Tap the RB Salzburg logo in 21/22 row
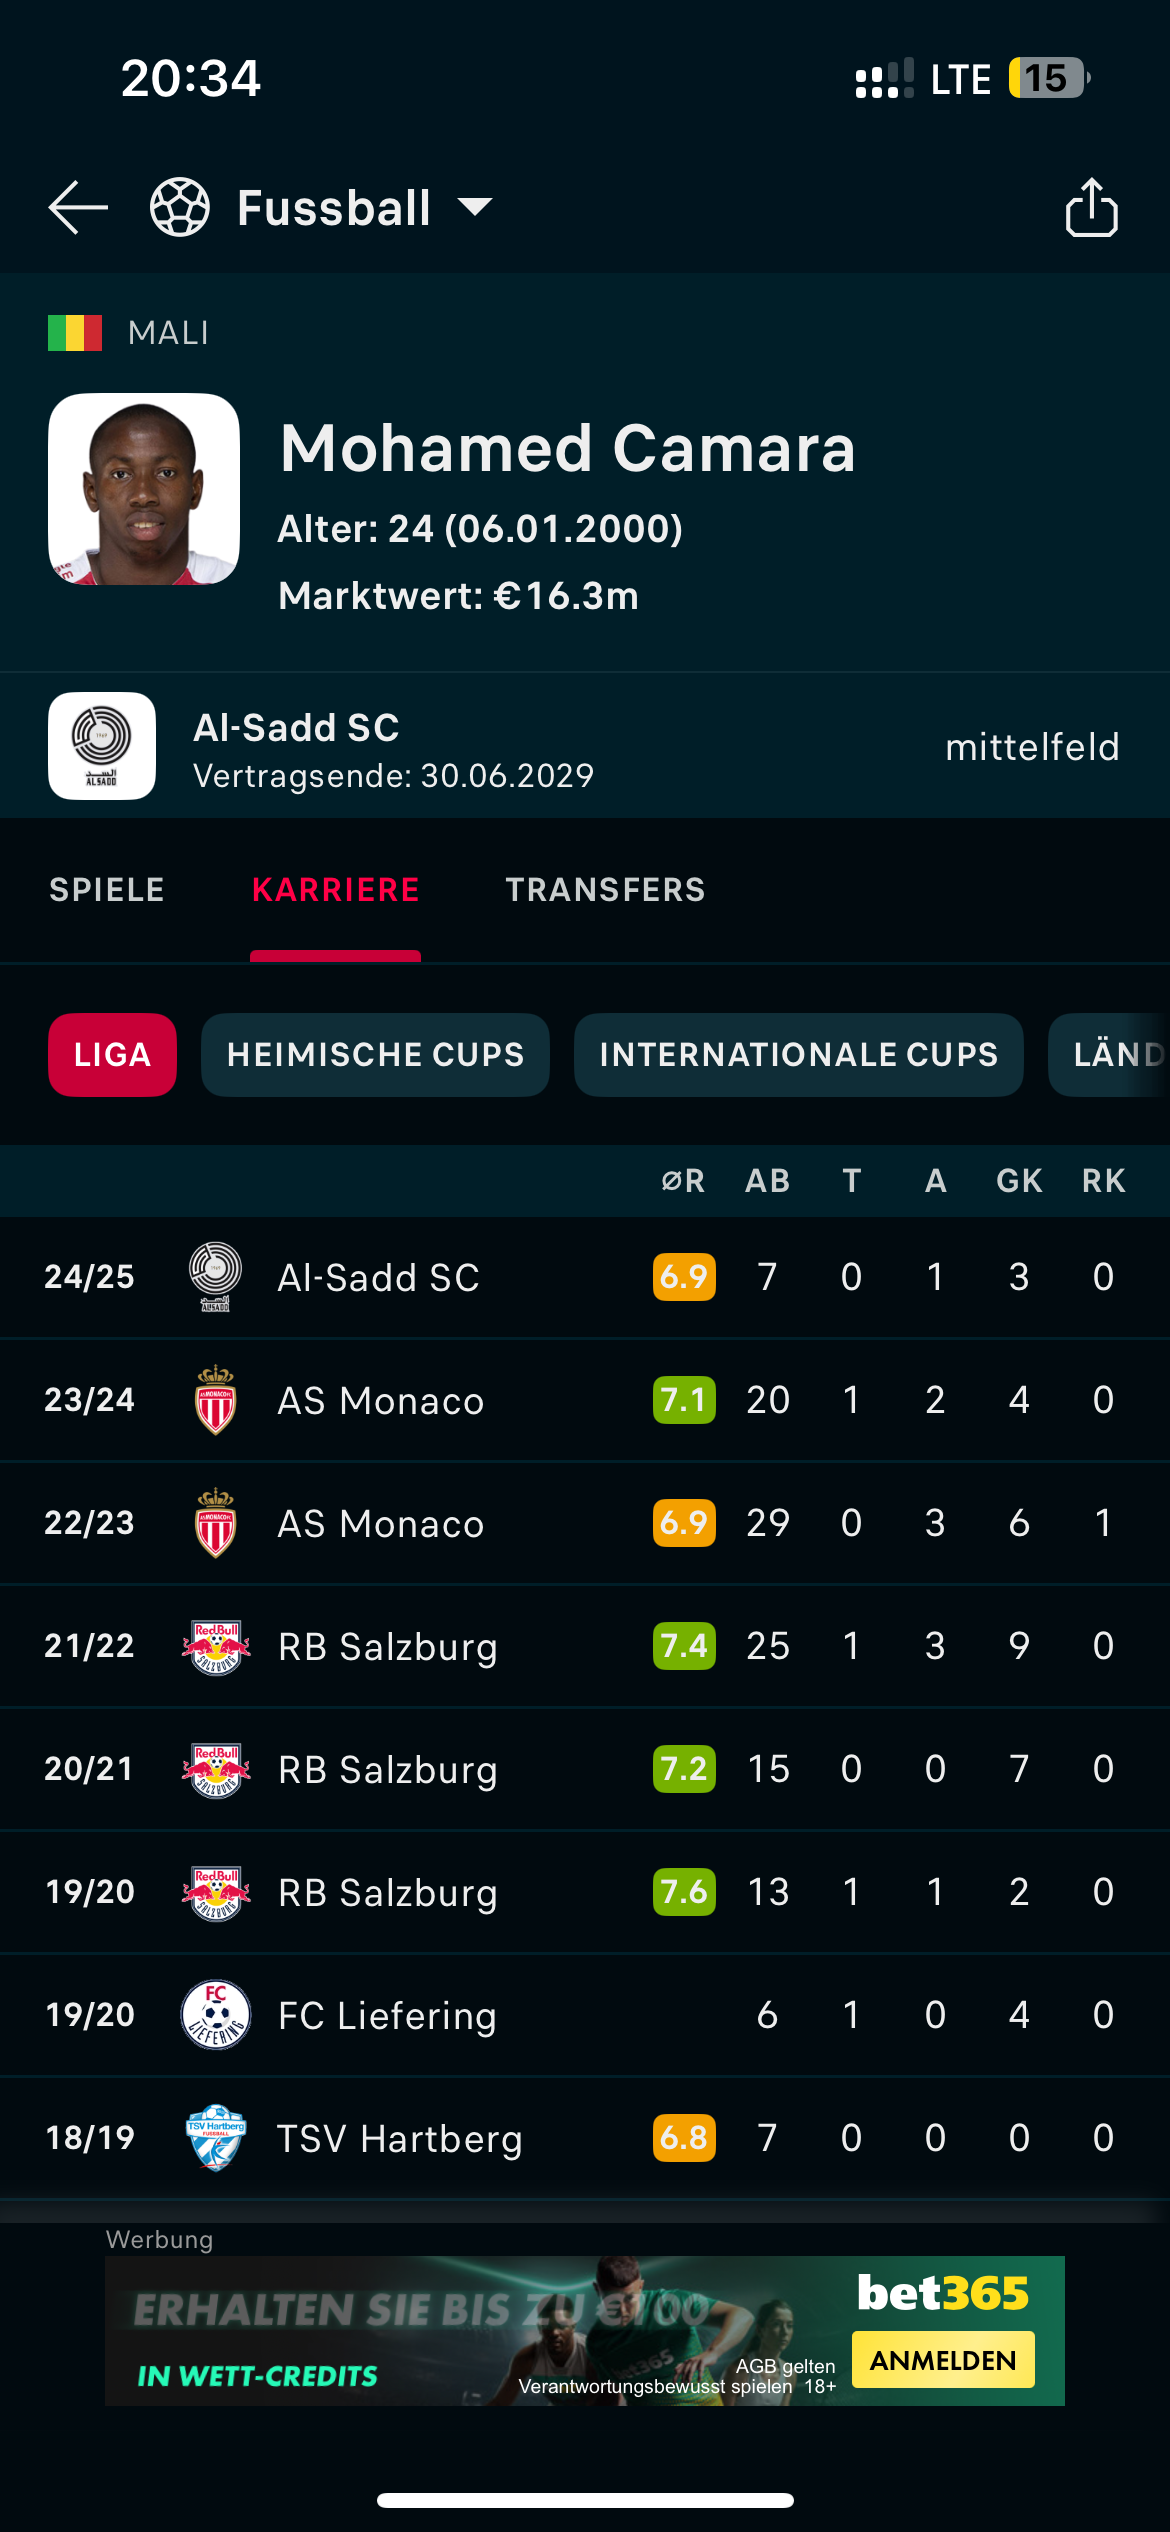 click(215, 1646)
